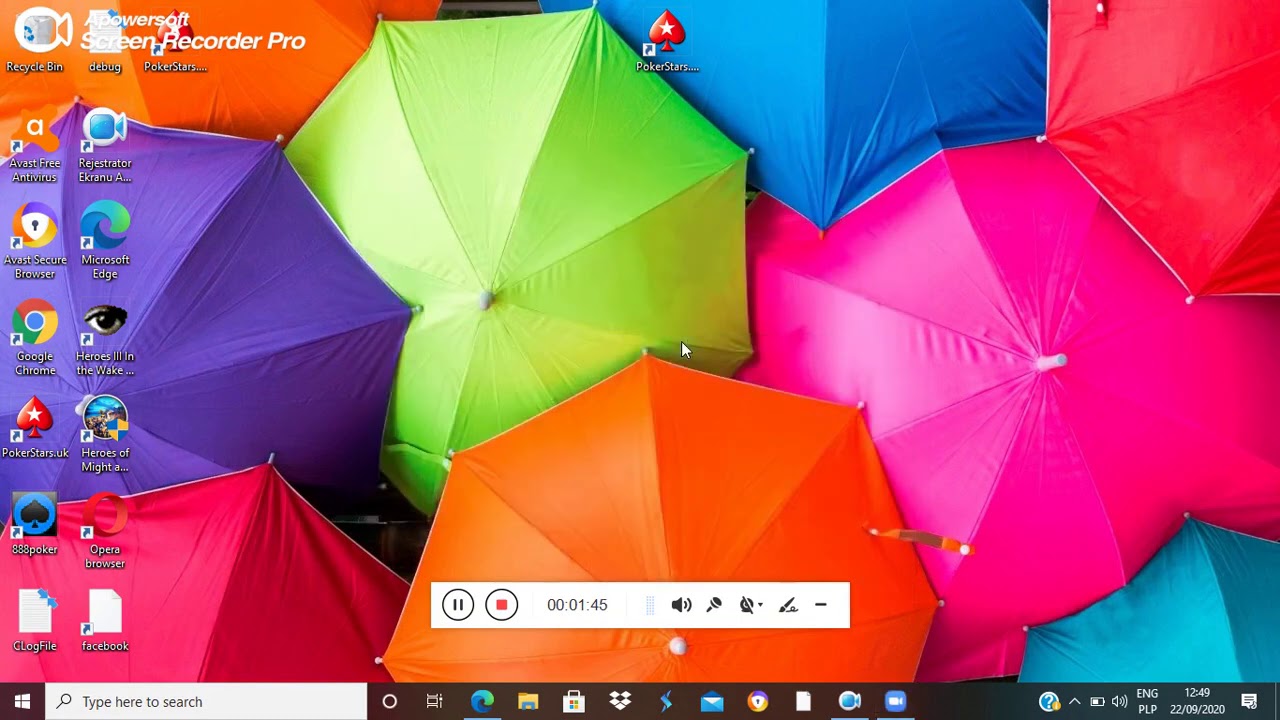Image resolution: width=1280 pixels, height=720 pixels.
Task: Select the facebook desktop shortcut
Action: [x=105, y=621]
